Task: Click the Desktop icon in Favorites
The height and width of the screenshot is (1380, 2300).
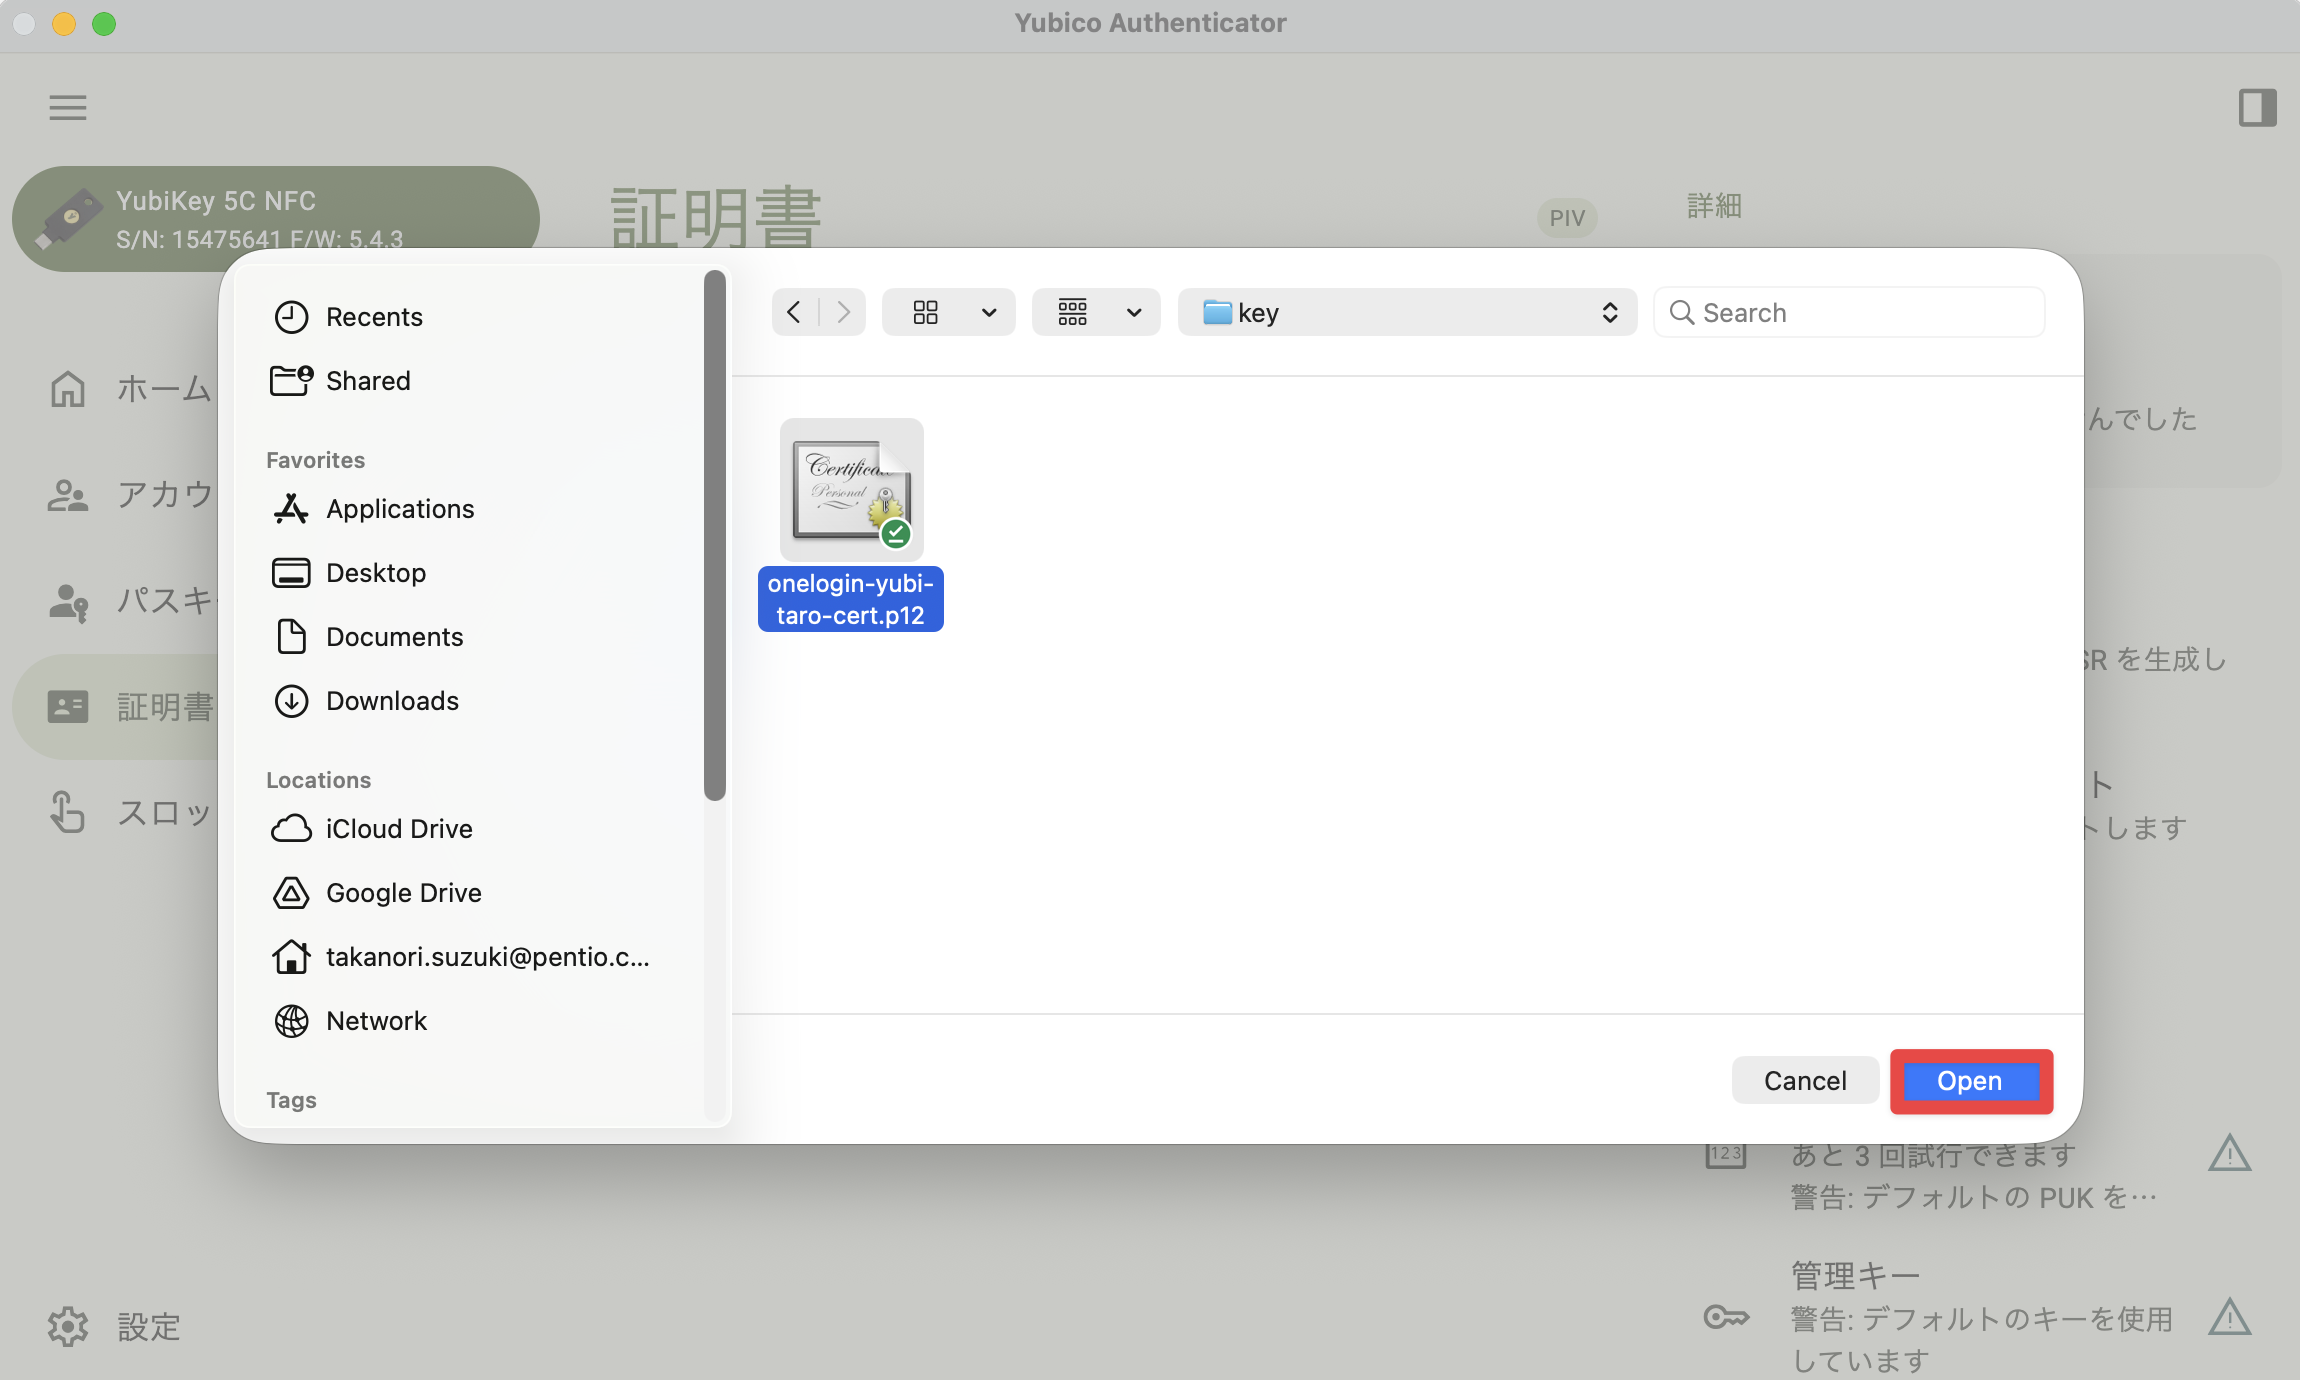Action: (291, 573)
